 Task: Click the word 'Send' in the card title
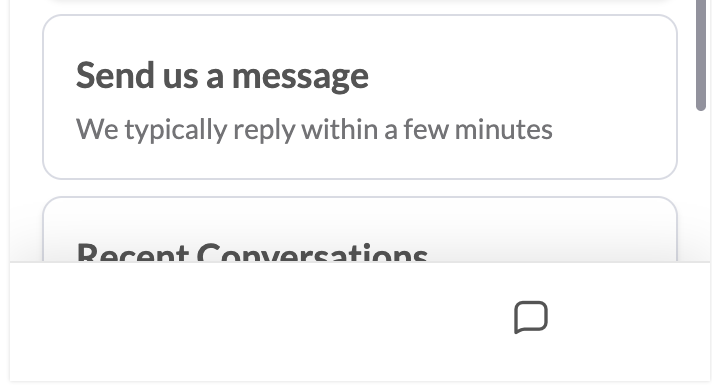tap(115, 75)
